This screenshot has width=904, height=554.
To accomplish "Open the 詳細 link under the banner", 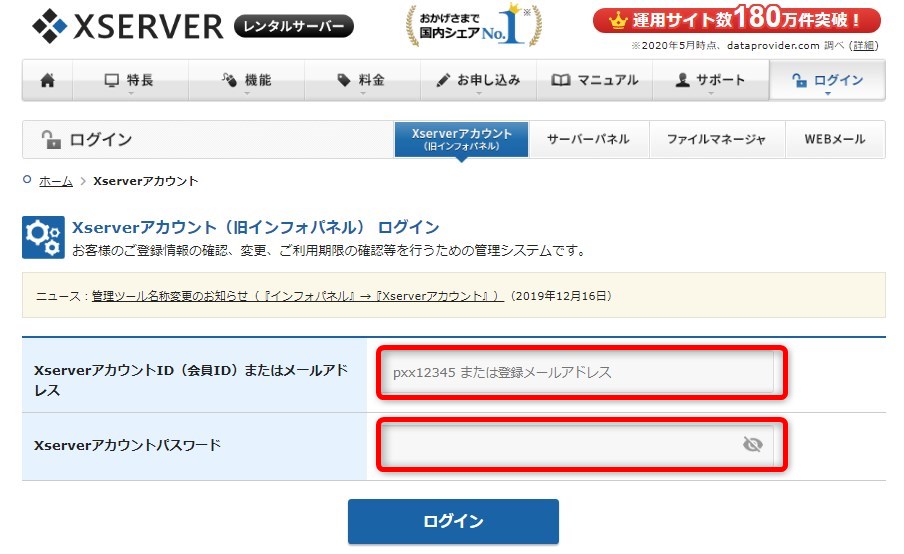I will tap(863, 46).
